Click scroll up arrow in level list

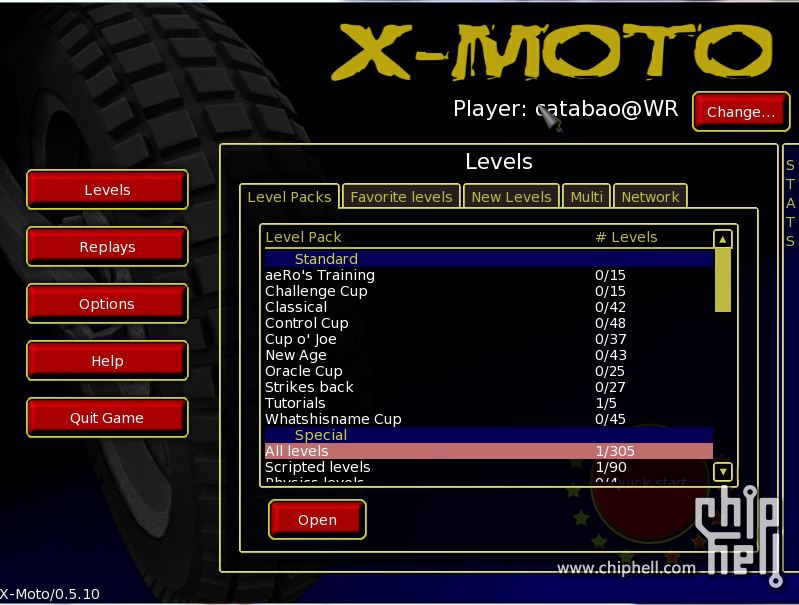click(x=723, y=239)
